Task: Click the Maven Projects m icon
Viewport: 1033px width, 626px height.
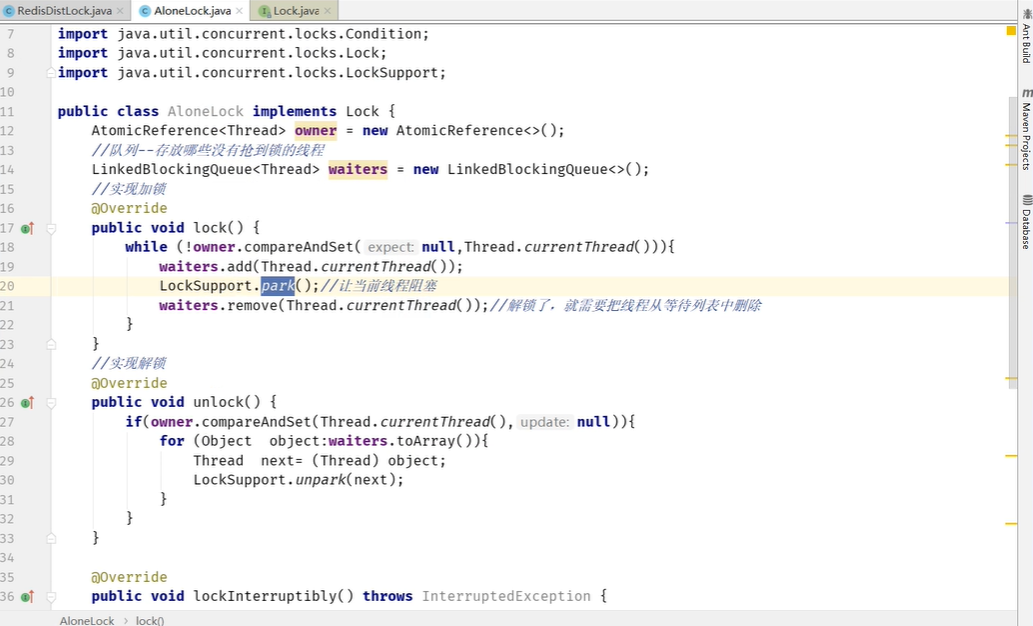Action: tap(1026, 93)
